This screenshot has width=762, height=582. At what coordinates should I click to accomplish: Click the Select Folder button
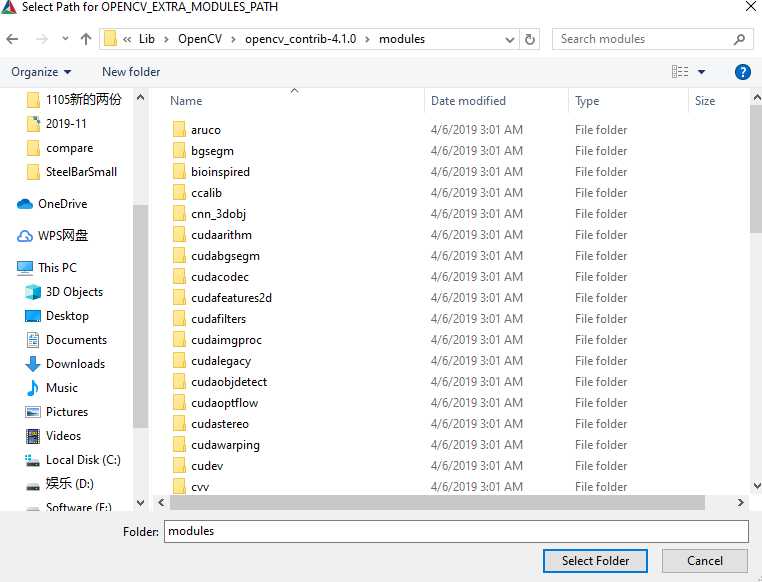[595, 561]
